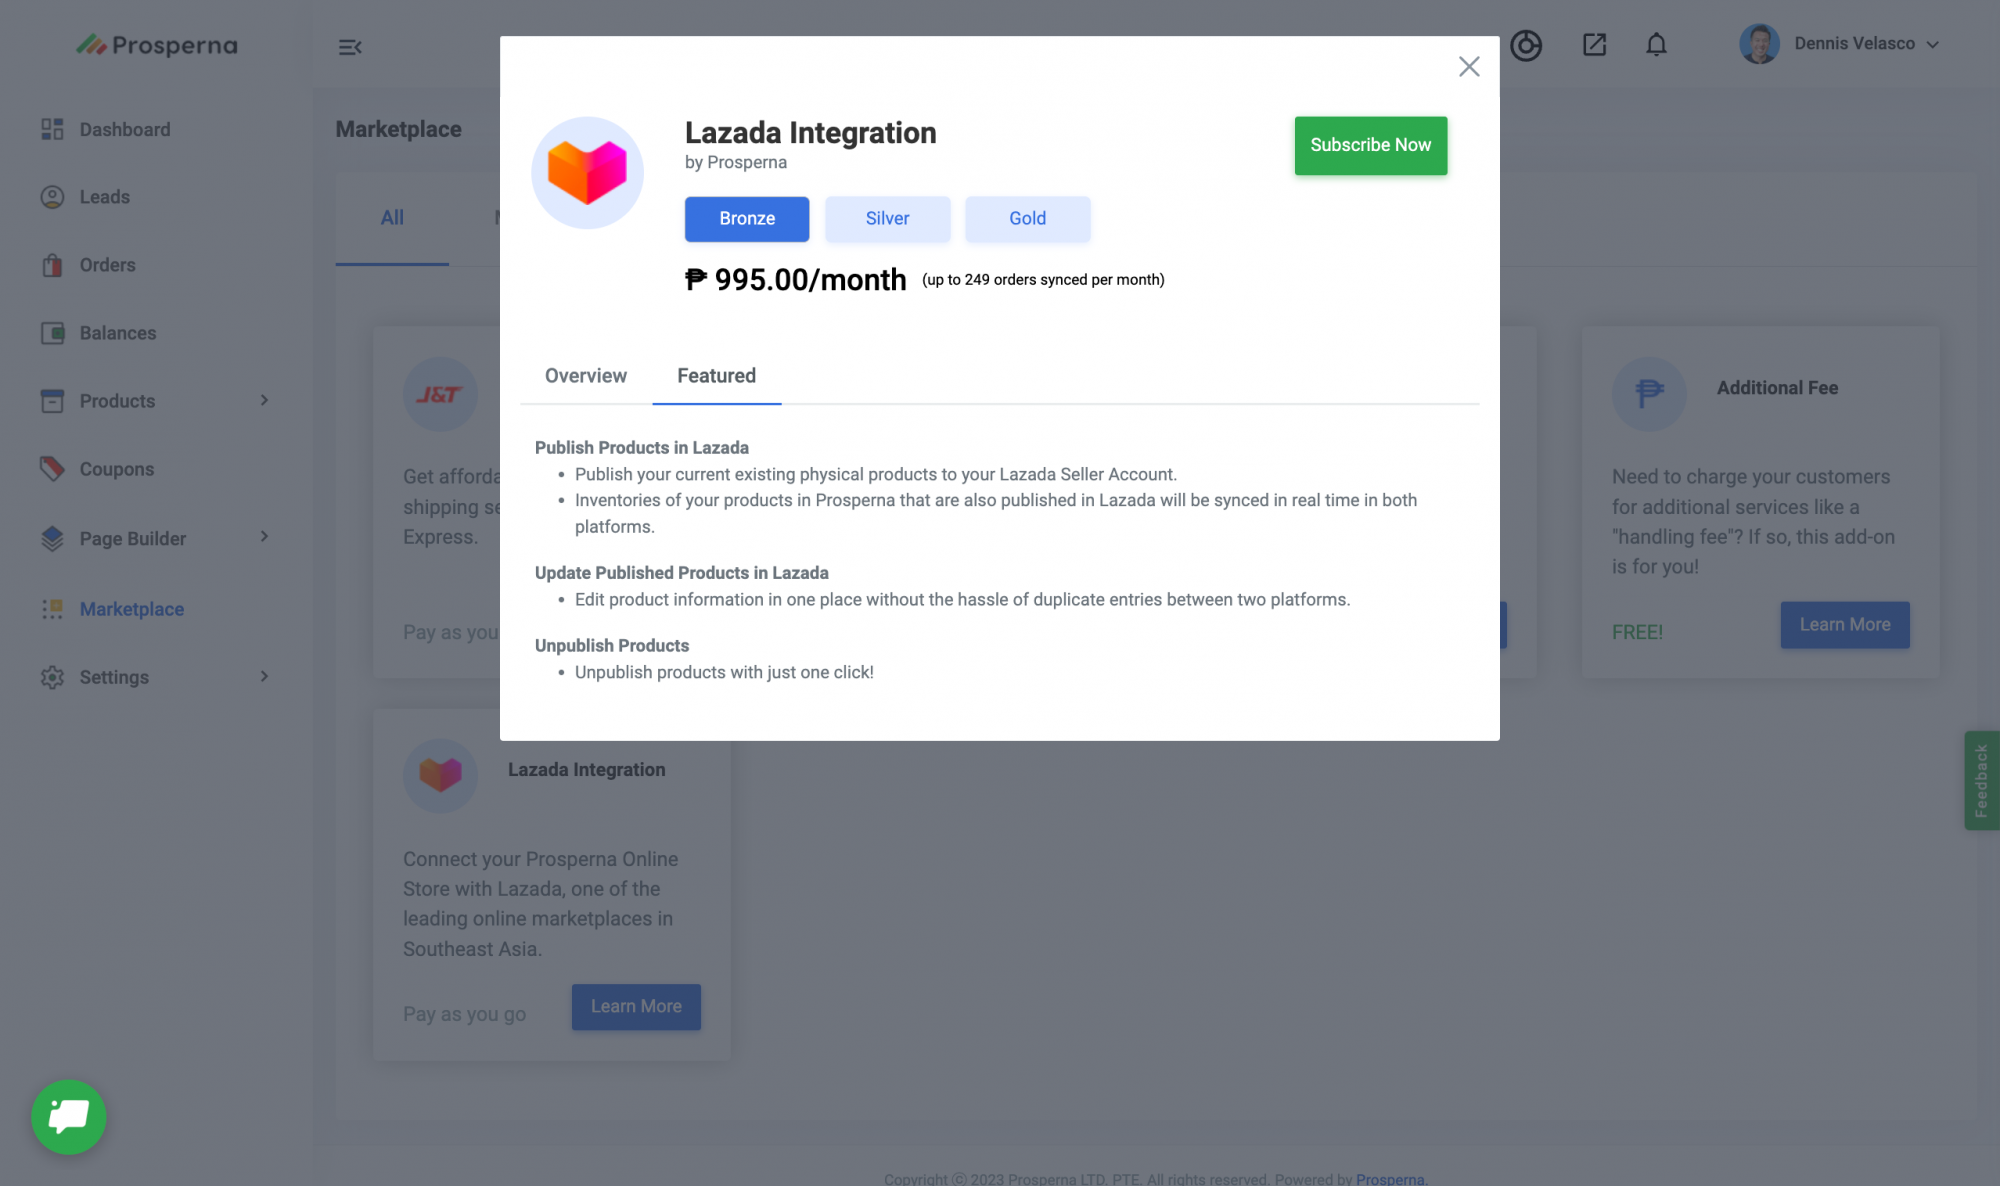Screen dimensions: 2000x1186
Task: Expand the Page Builder submenu chevron
Action: (264, 537)
